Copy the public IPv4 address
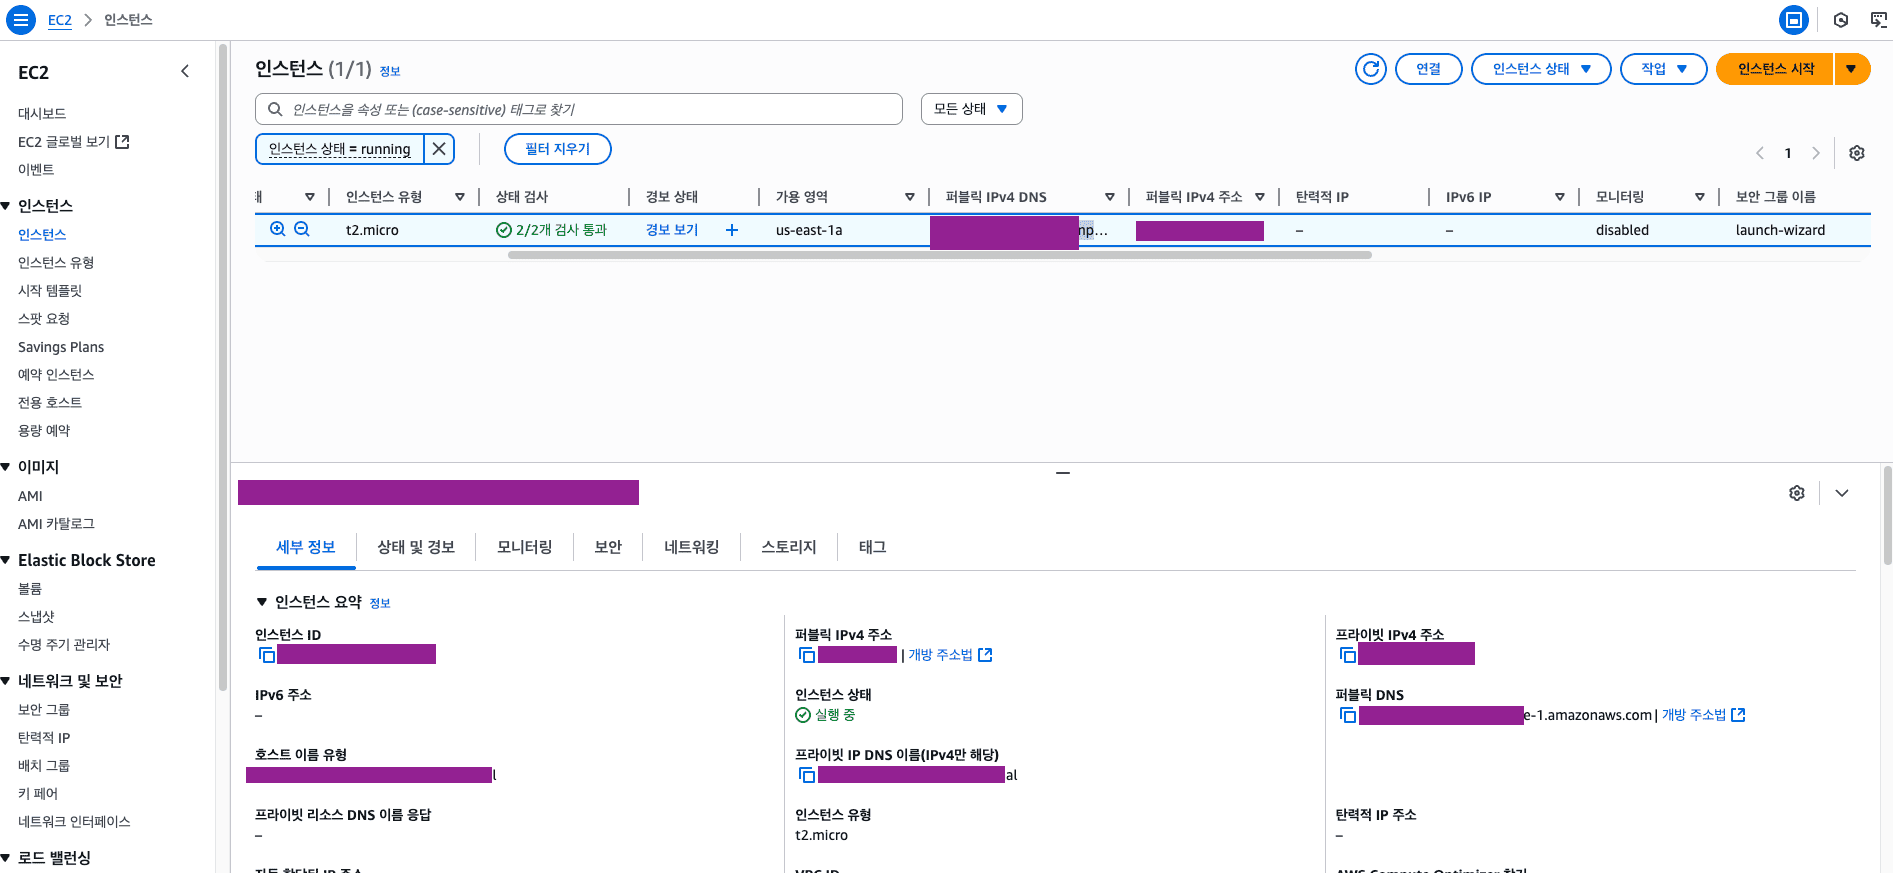Image resolution: width=1893 pixels, height=873 pixels. [807, 655]
